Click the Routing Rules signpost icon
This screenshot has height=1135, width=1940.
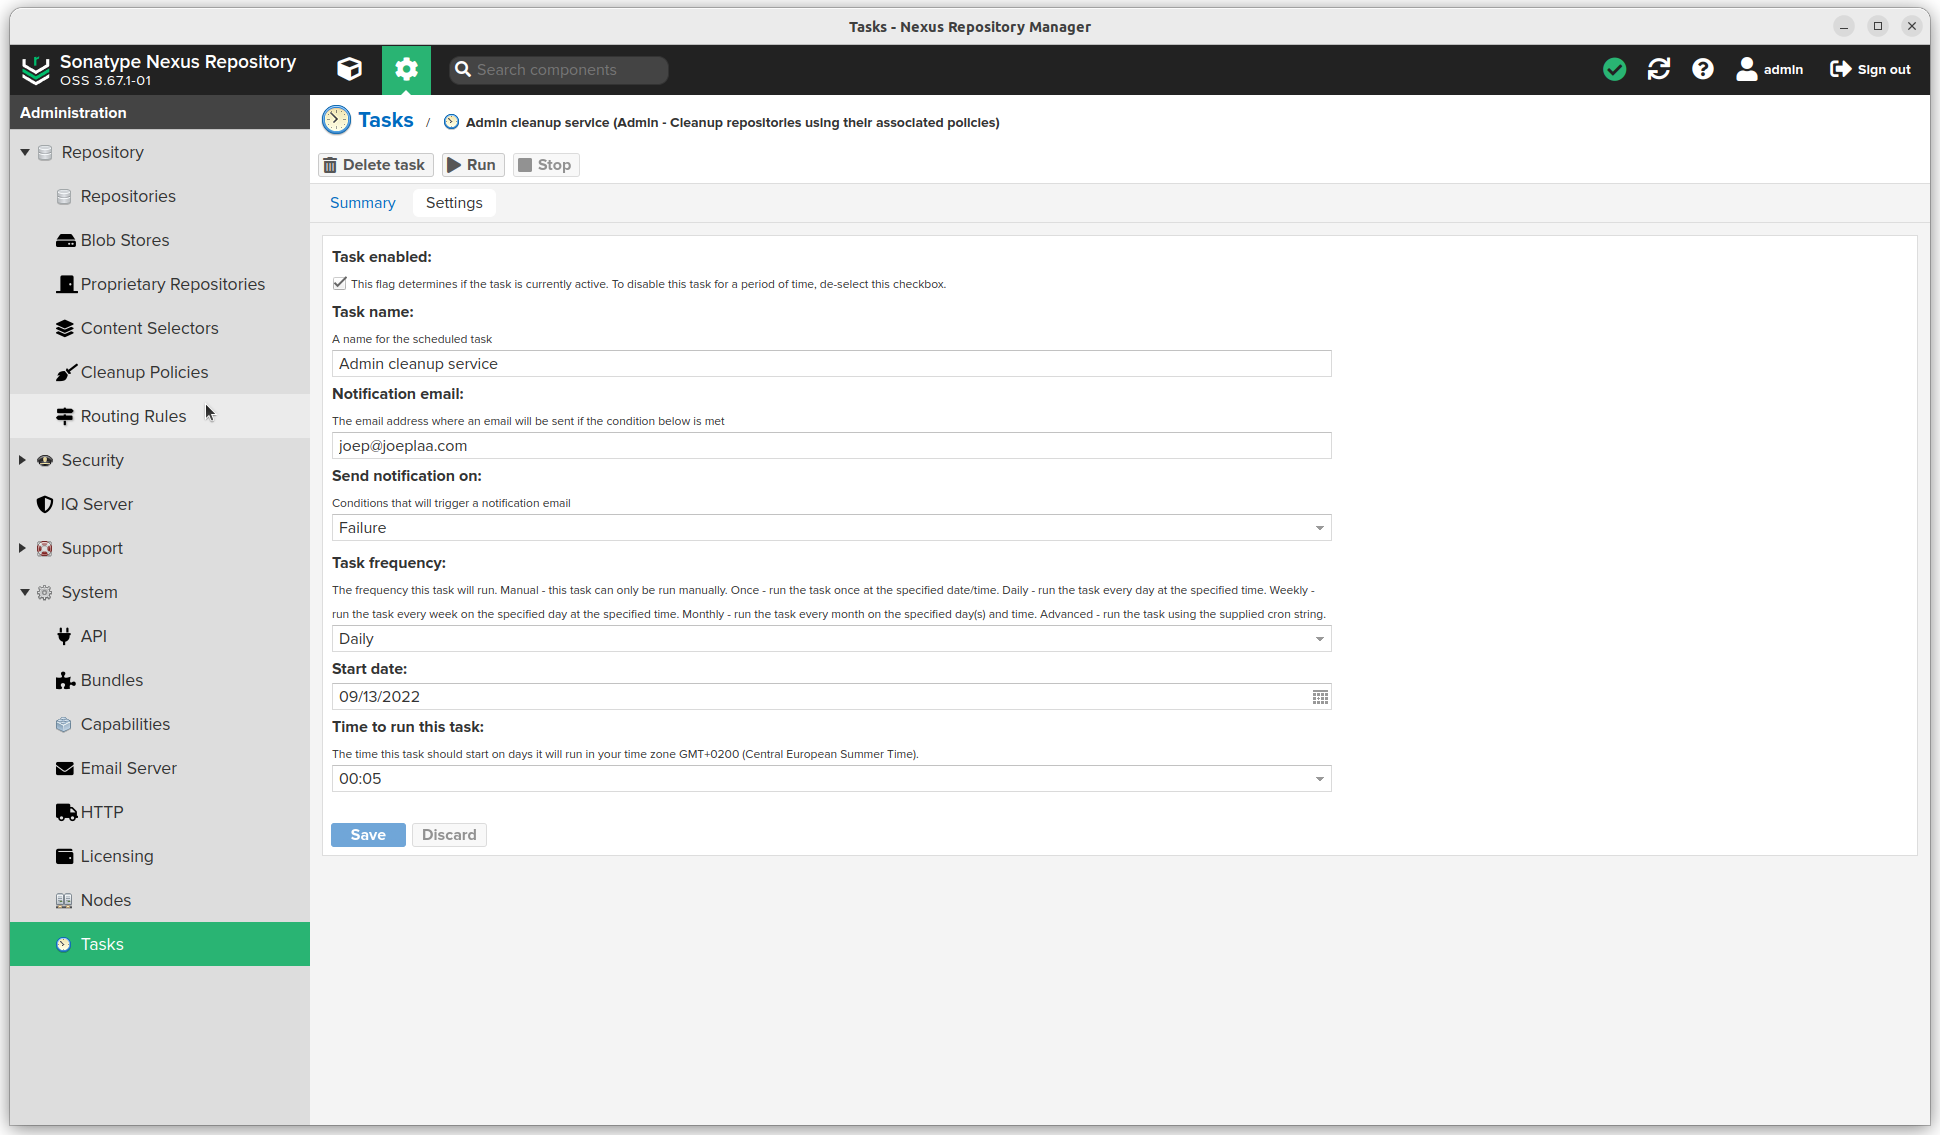65,416
